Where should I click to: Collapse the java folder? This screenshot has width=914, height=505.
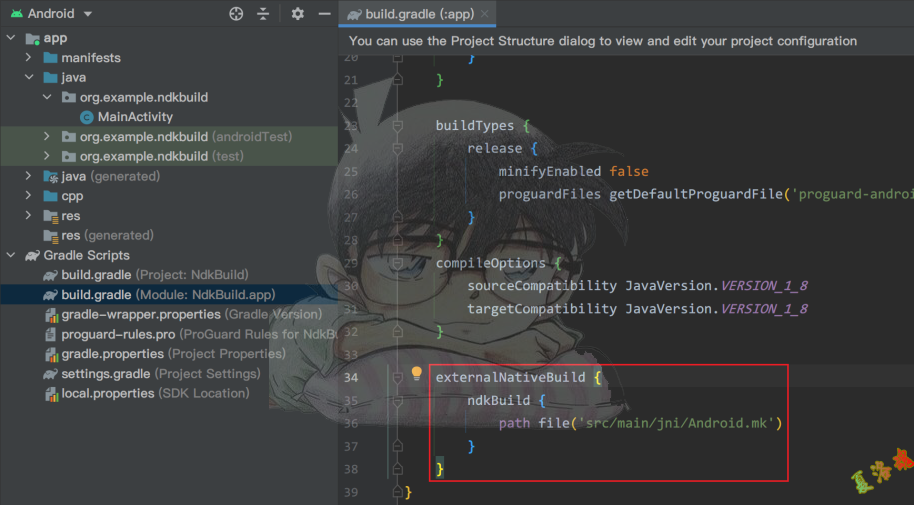click(29, 77)
